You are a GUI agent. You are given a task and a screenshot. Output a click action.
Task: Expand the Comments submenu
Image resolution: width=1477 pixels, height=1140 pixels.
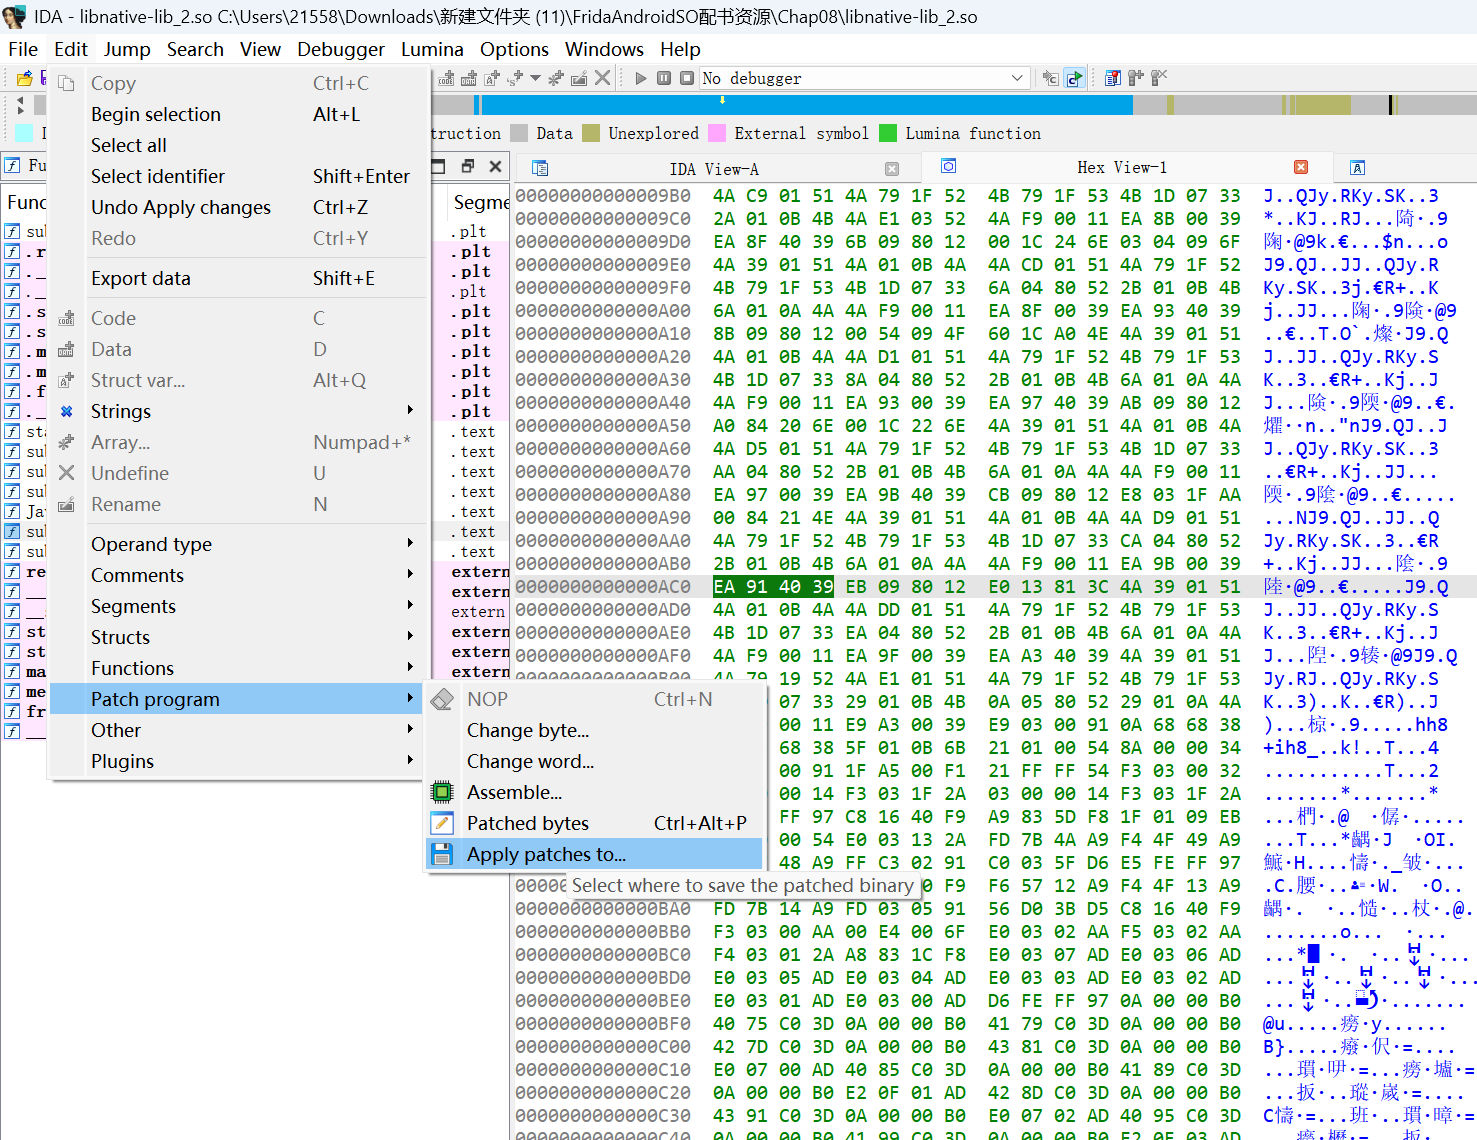point(240,575)
